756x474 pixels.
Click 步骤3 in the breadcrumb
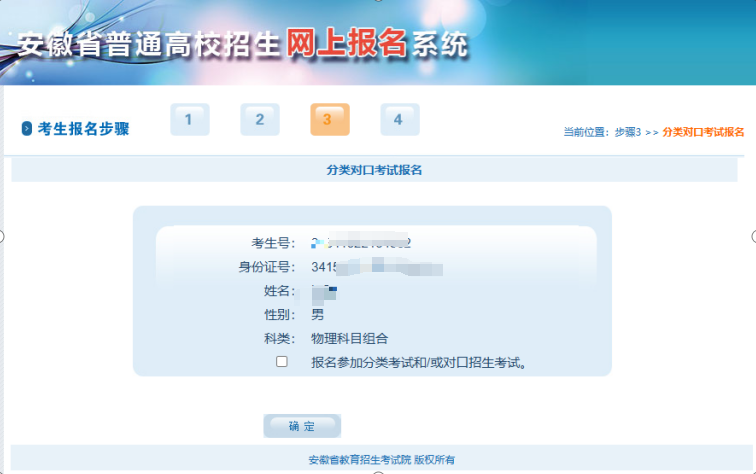pos(627,132)
